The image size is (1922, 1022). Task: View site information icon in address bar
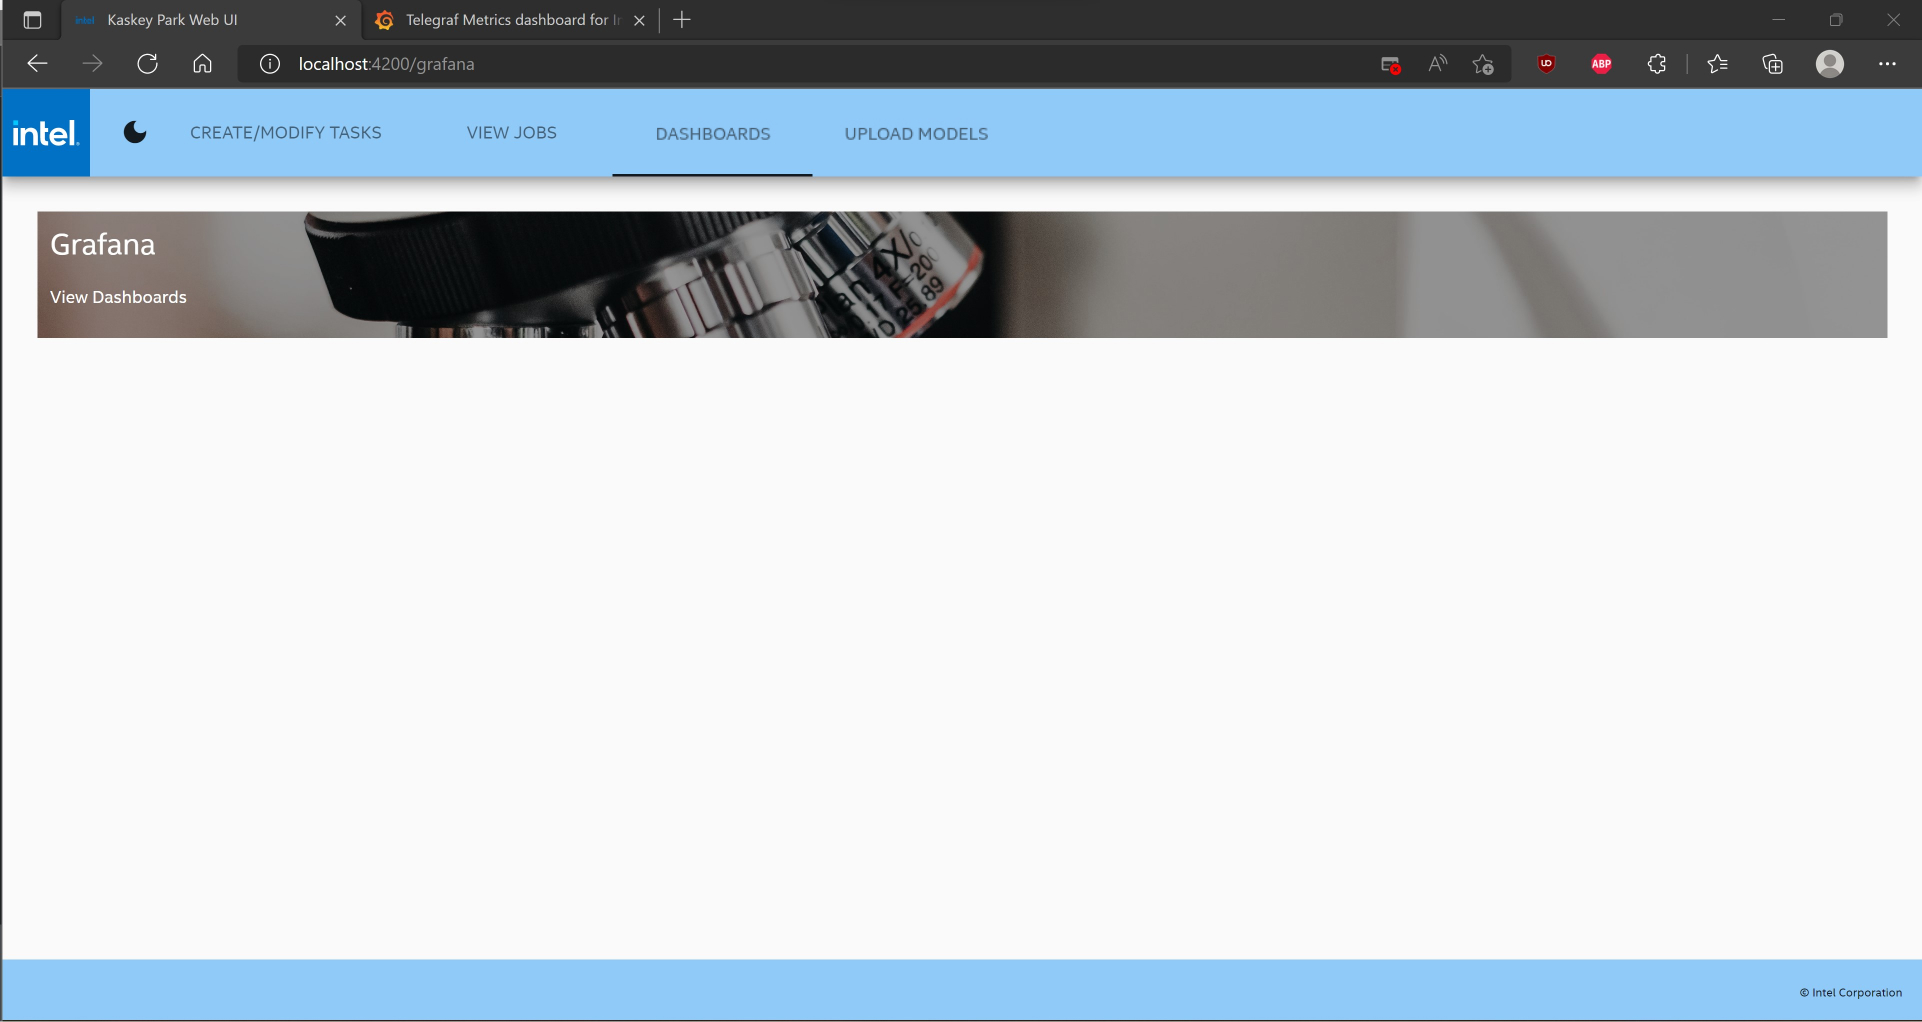point(269,64)
